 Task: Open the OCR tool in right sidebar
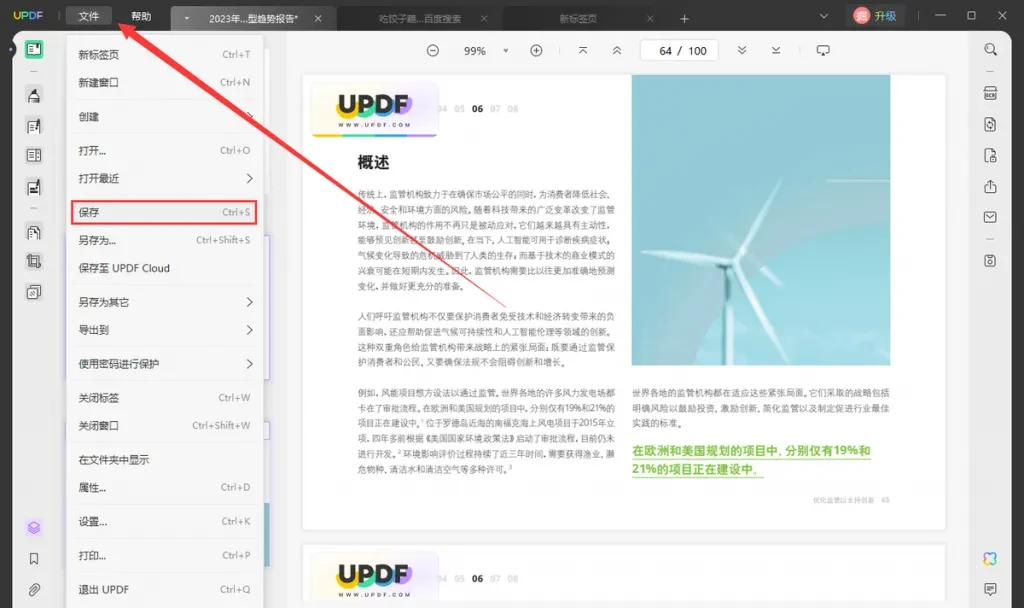[x=990, y=93]
